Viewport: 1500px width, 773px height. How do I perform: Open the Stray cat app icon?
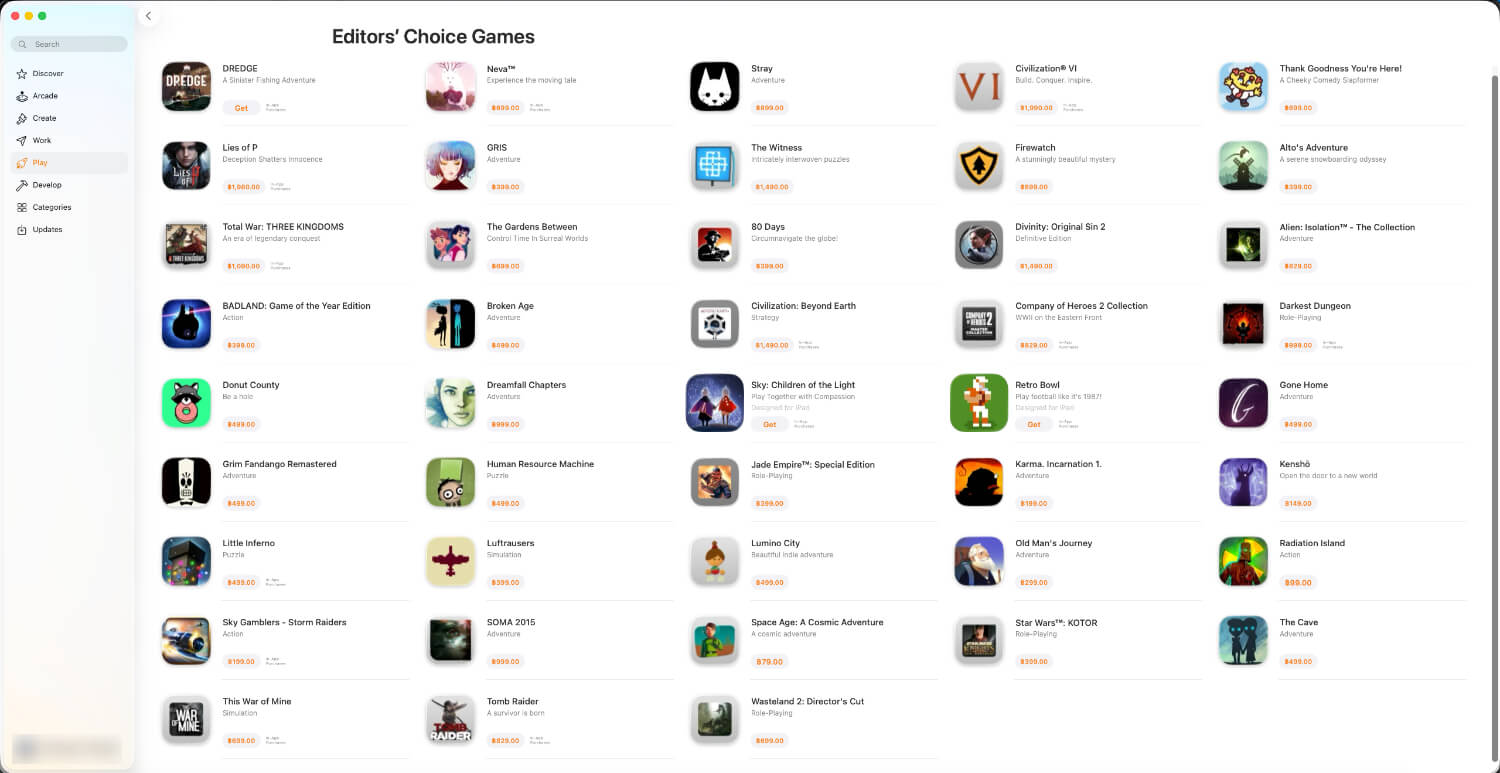click(x=715, y=86)
